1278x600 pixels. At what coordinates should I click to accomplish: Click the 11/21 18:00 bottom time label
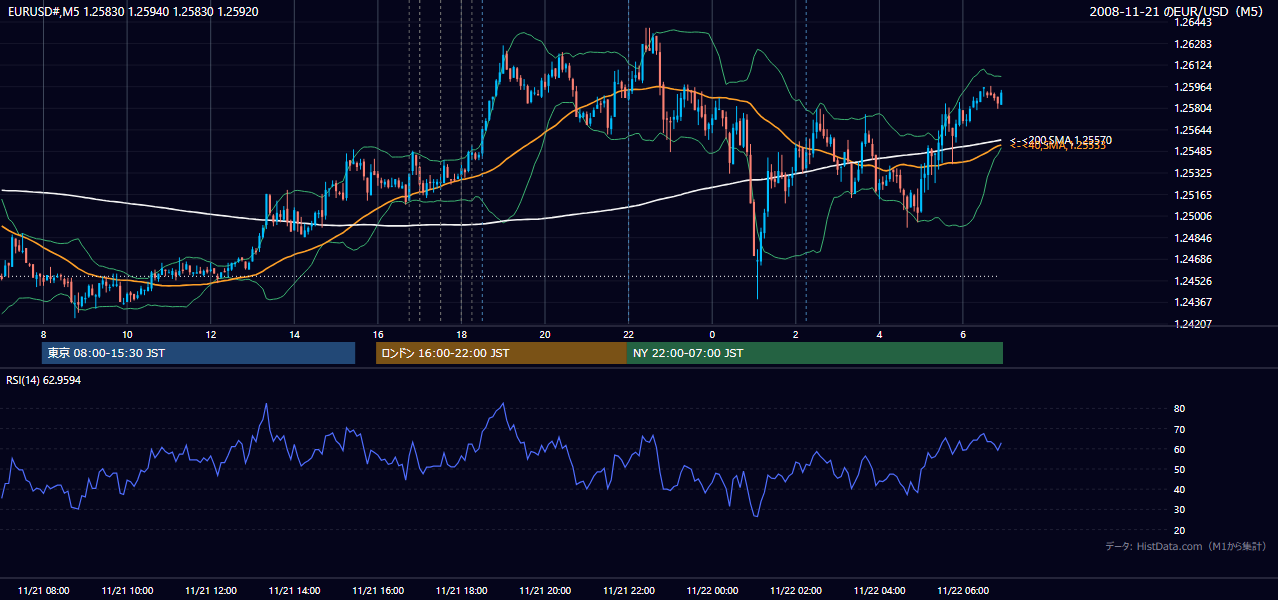click(x=462, y=591)
